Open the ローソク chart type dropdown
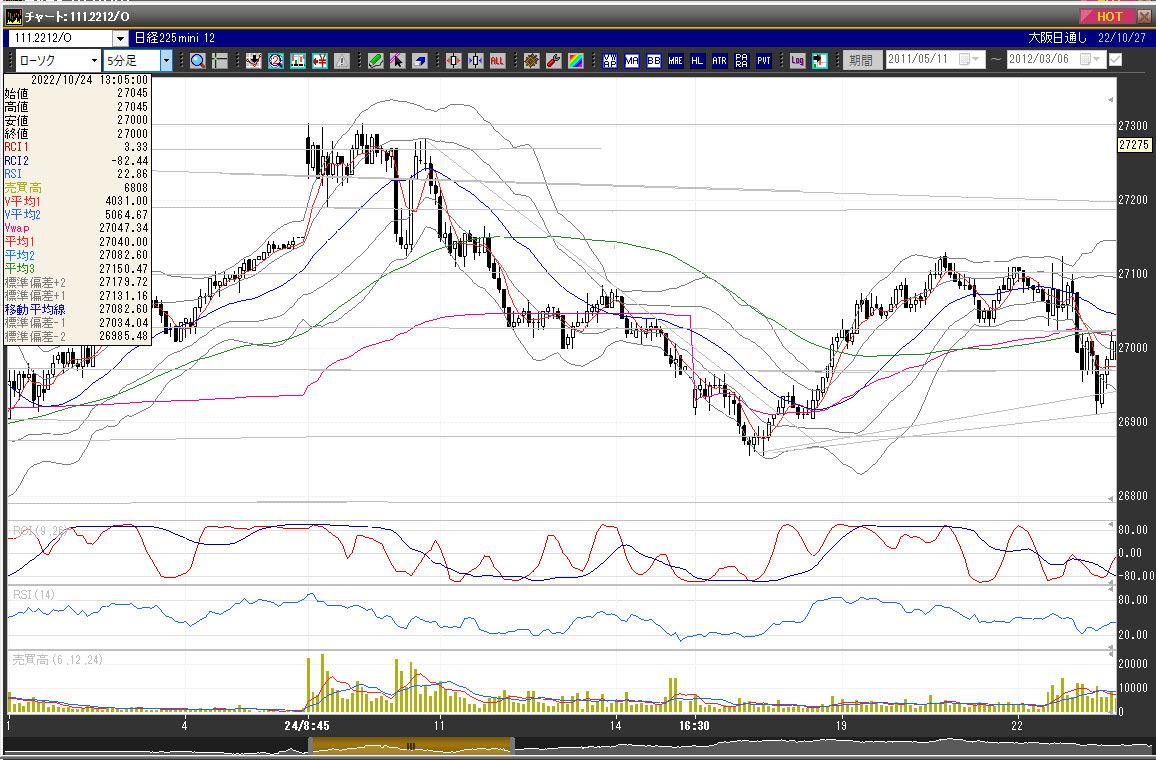1156x760 pixels. point(94,60)
